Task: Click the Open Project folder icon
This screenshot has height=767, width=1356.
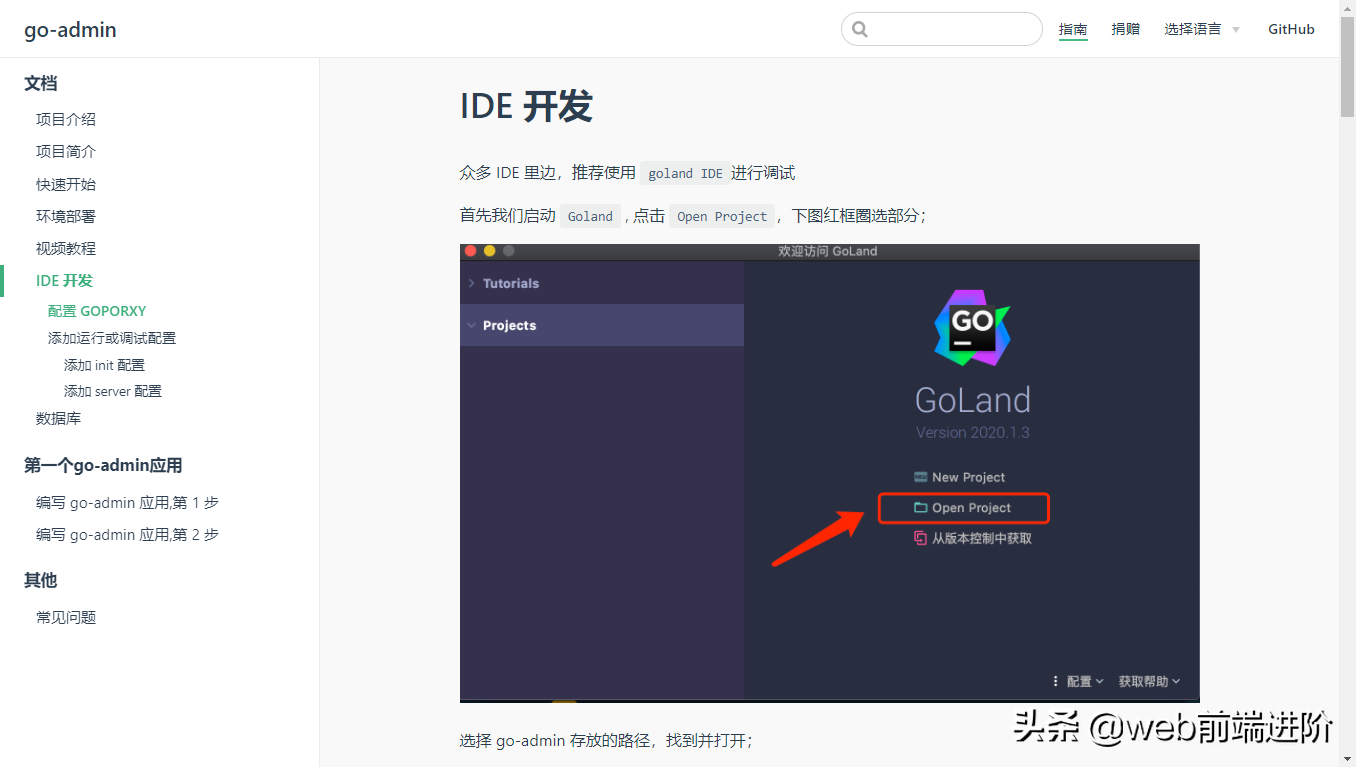Action: pos(921,508)
